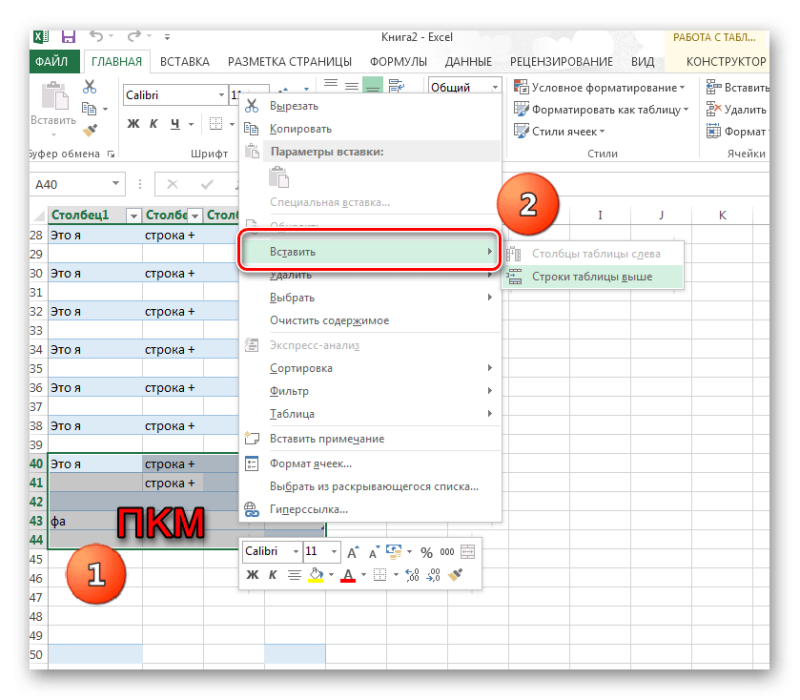Viewport: 800px width, 700px height.
Task: Click red font color button in mini toolbar
Action: coord(348,575)
